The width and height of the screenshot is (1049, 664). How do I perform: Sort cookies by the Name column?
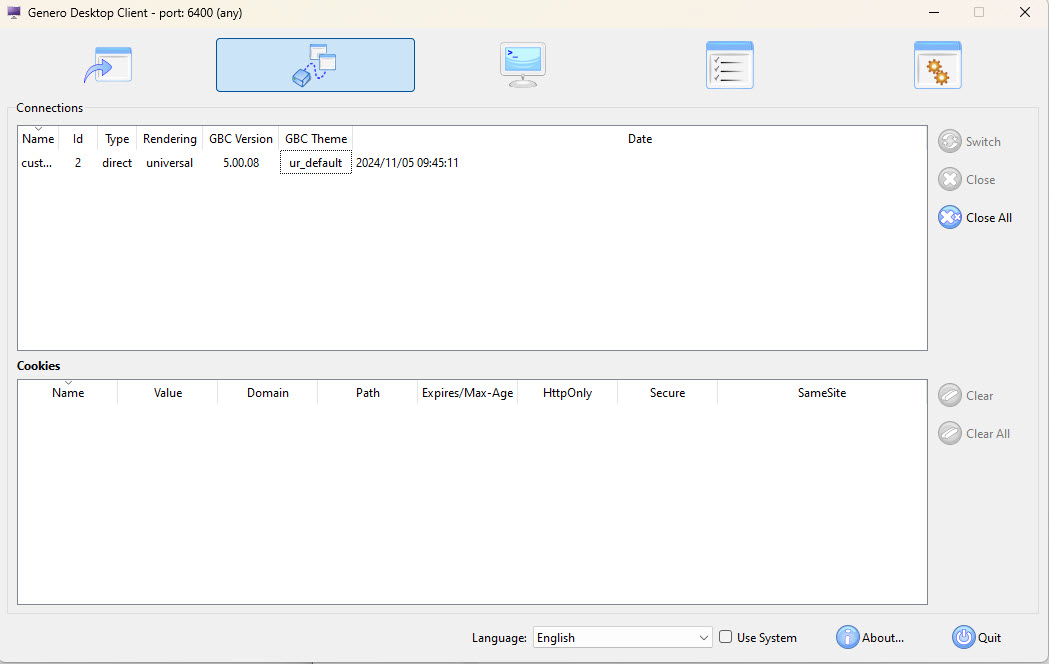(67, 392)
